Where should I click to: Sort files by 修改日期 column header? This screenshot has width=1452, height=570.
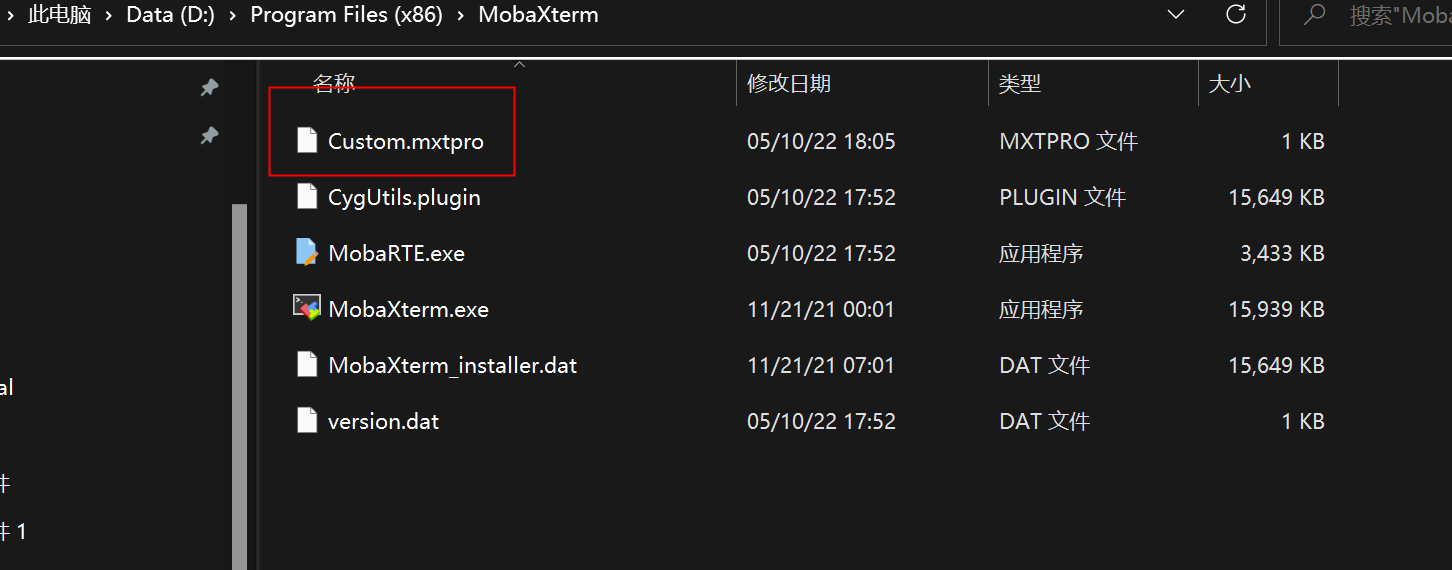[789, 84]
